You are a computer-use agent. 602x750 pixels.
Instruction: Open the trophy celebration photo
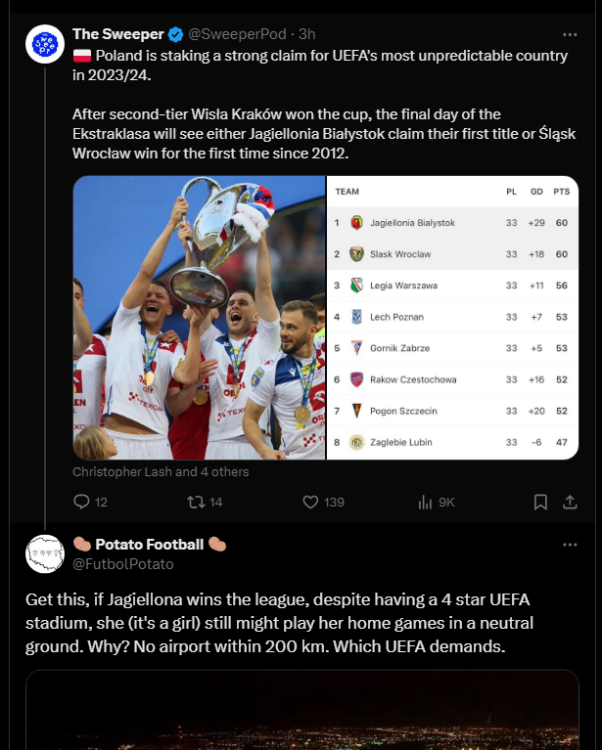pyautogui.click(x=199, y=317)
